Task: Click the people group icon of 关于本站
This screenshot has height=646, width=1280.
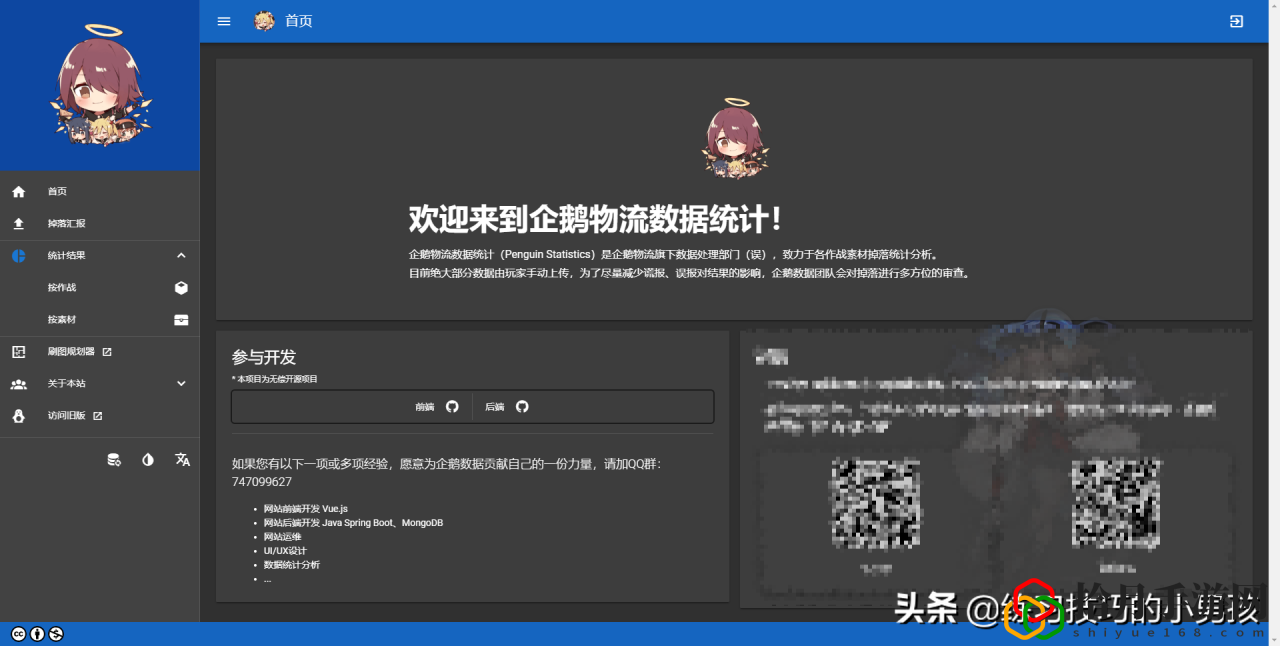Action: click(x=18, y=384)
